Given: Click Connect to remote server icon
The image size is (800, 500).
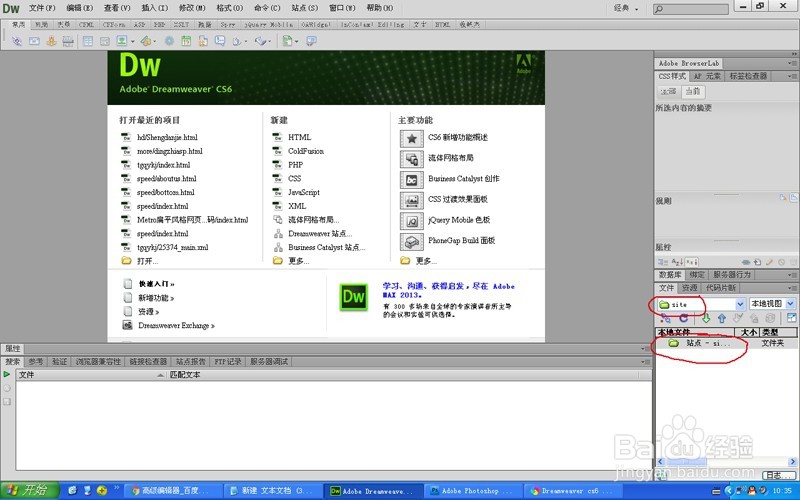Looking at the screenshot, I should (666, 318).
